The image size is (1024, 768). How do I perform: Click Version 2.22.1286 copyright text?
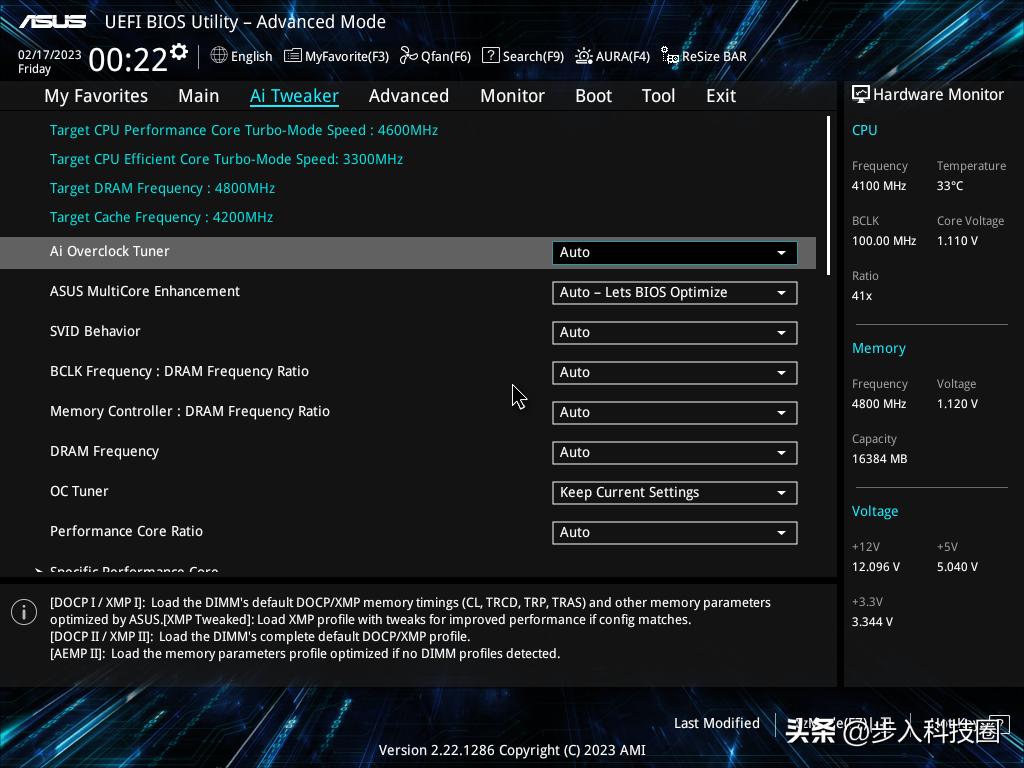click(x=512, y=750)
